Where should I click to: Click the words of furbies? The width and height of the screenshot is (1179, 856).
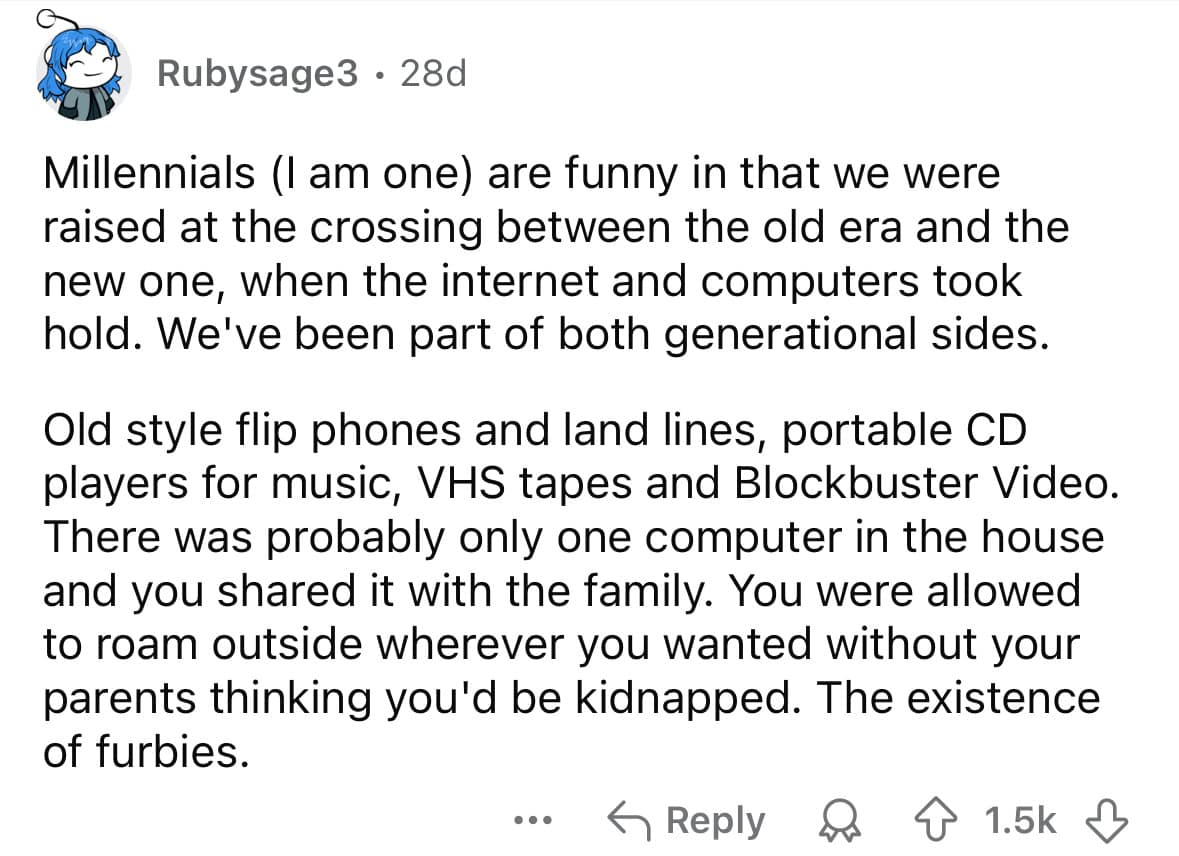[x=146, y=751]
